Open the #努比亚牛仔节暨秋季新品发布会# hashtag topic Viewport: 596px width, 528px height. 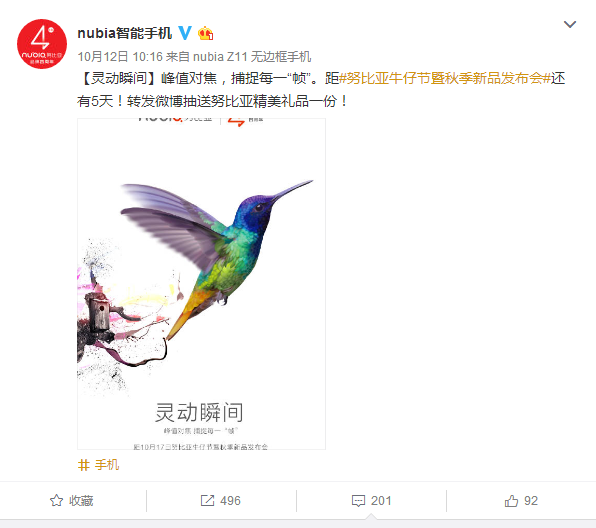445,78
